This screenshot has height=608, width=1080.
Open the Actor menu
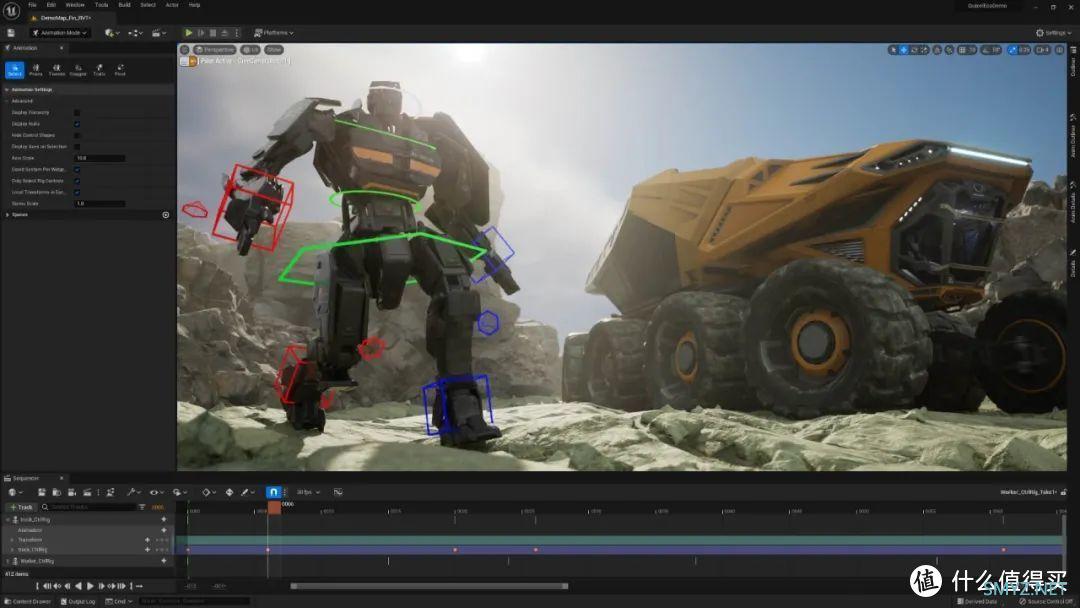coord(172,5)
